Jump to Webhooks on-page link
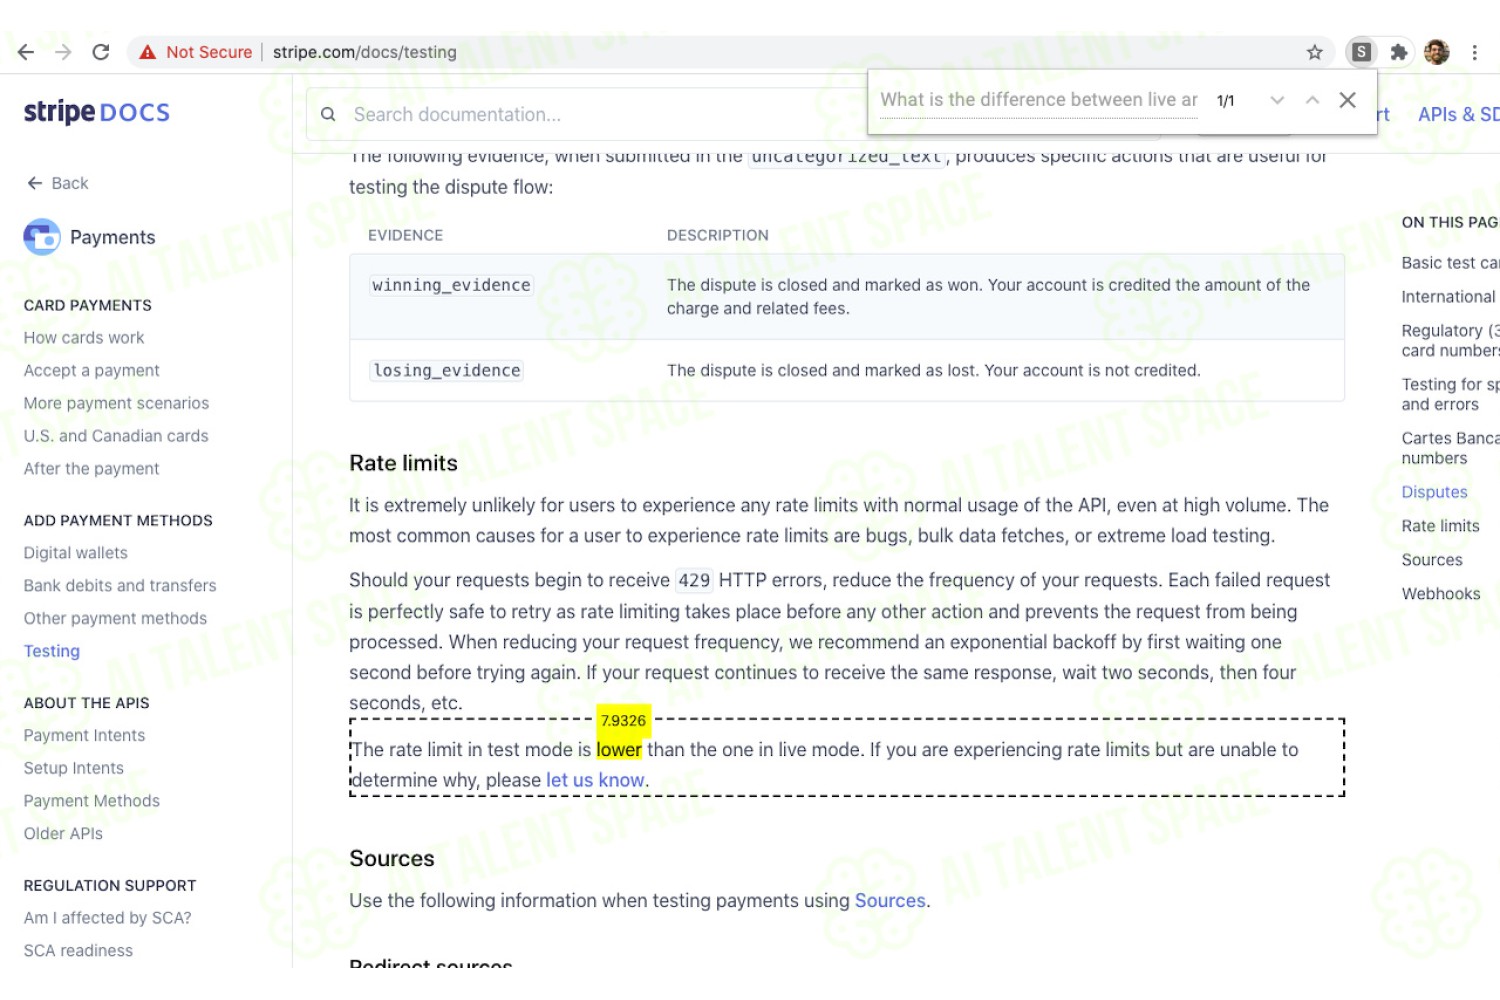1500x1000 pixels. click(x=1441, y=594)
